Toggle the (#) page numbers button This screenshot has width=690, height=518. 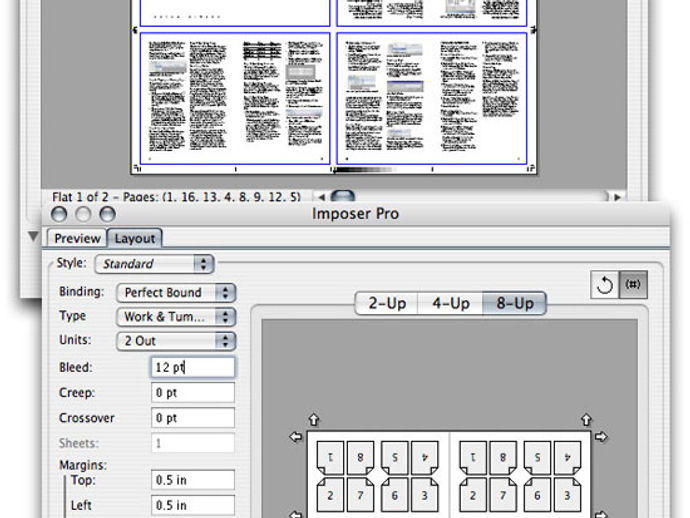point(633,285)
